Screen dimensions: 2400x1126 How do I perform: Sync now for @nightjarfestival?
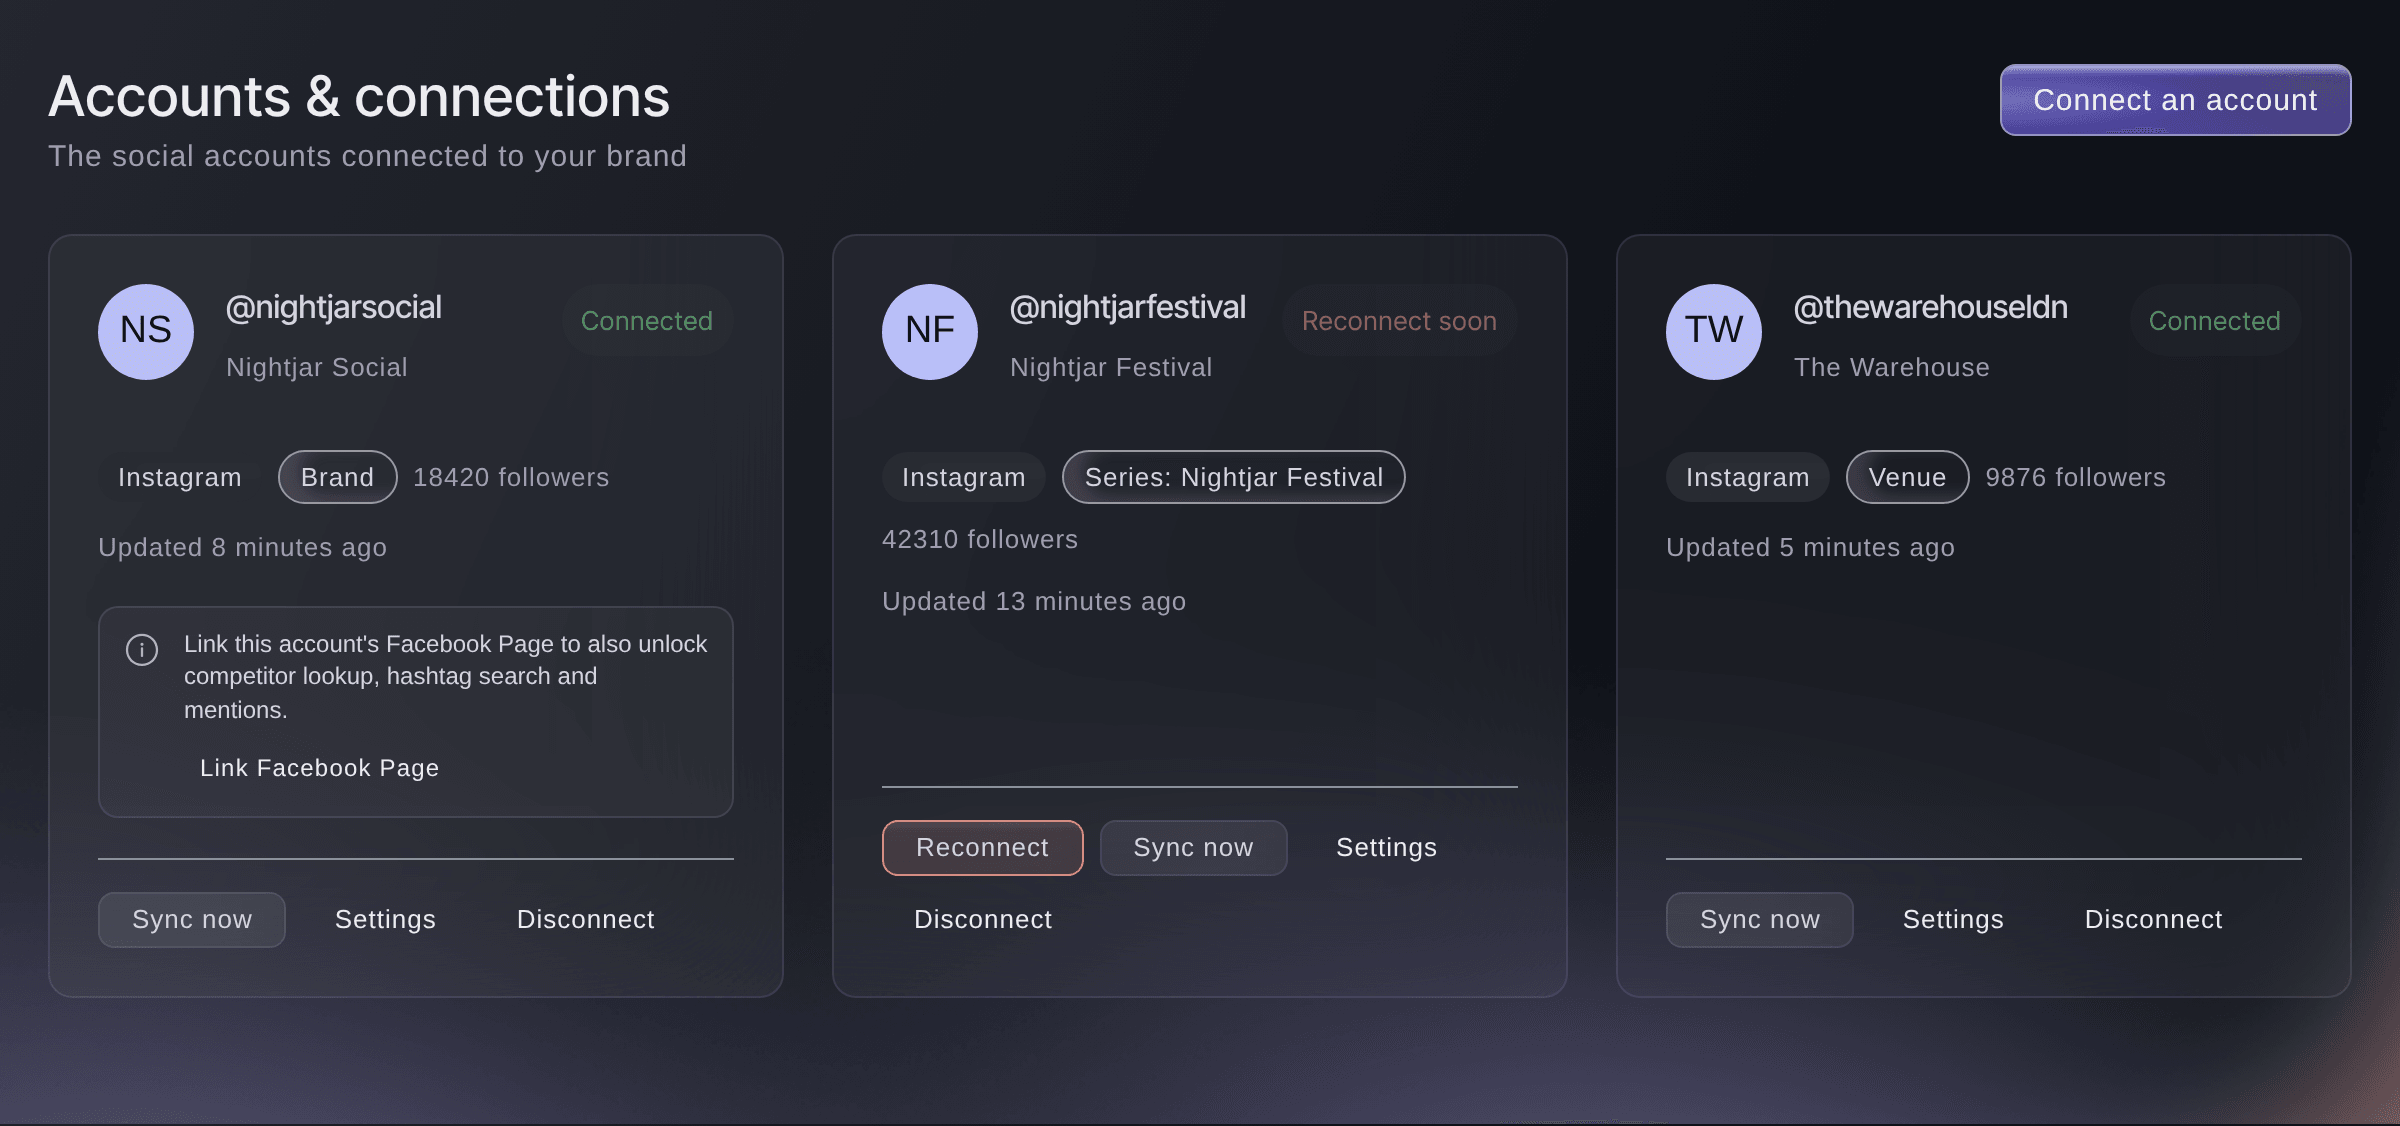click(1193, 848)
